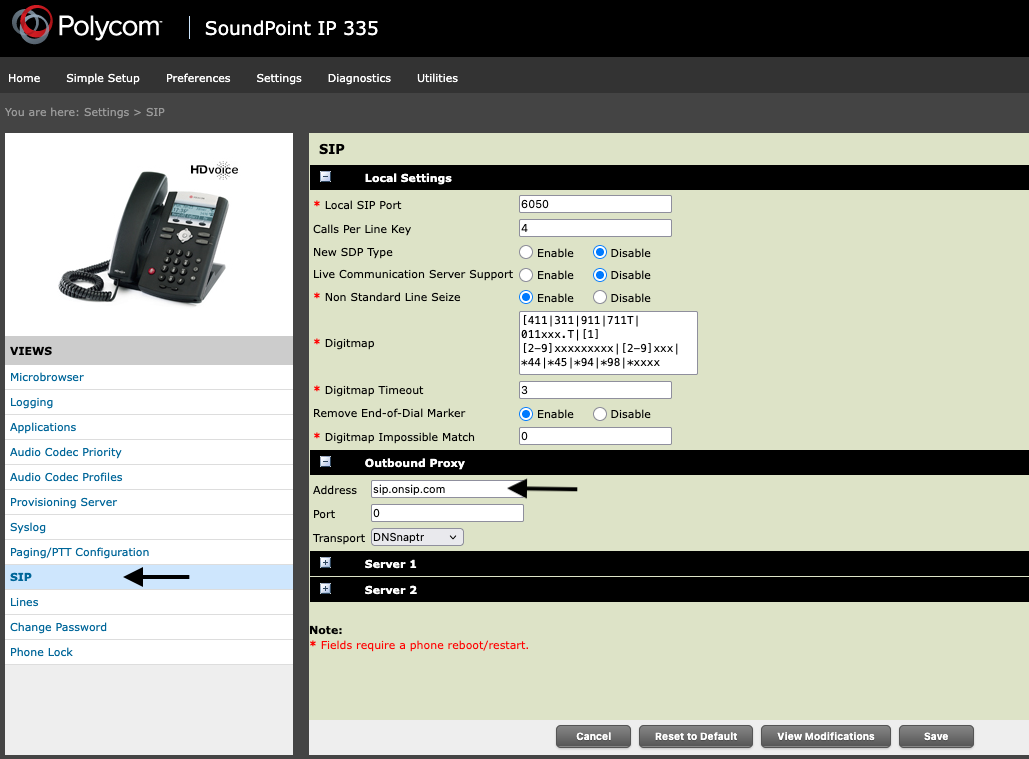Image resolution: width=1029 pixels, height=759 pixels.
Task: Expand the Server 1 section
Action: [325, 563]
